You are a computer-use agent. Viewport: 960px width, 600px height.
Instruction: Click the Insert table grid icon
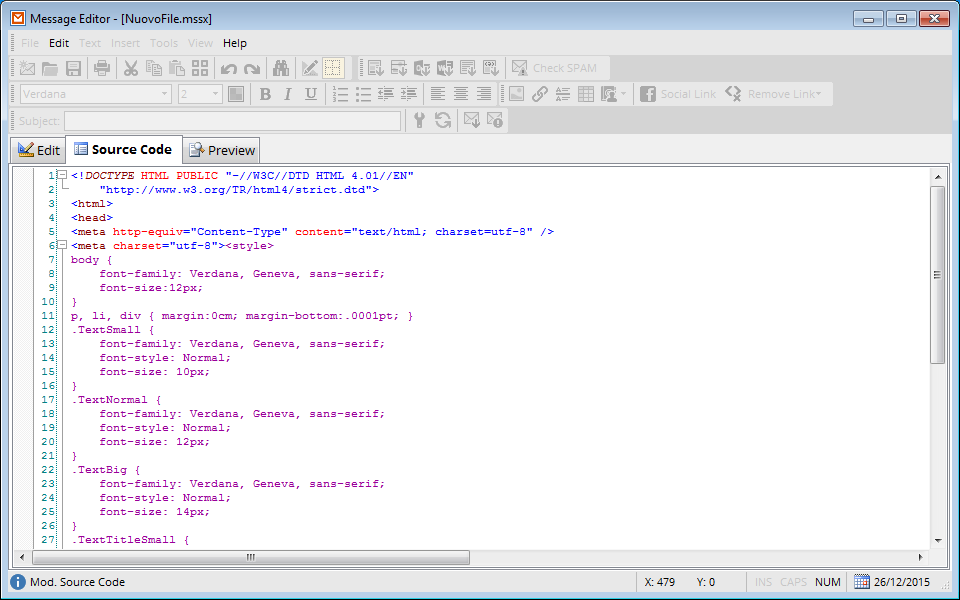click(585, 94)
